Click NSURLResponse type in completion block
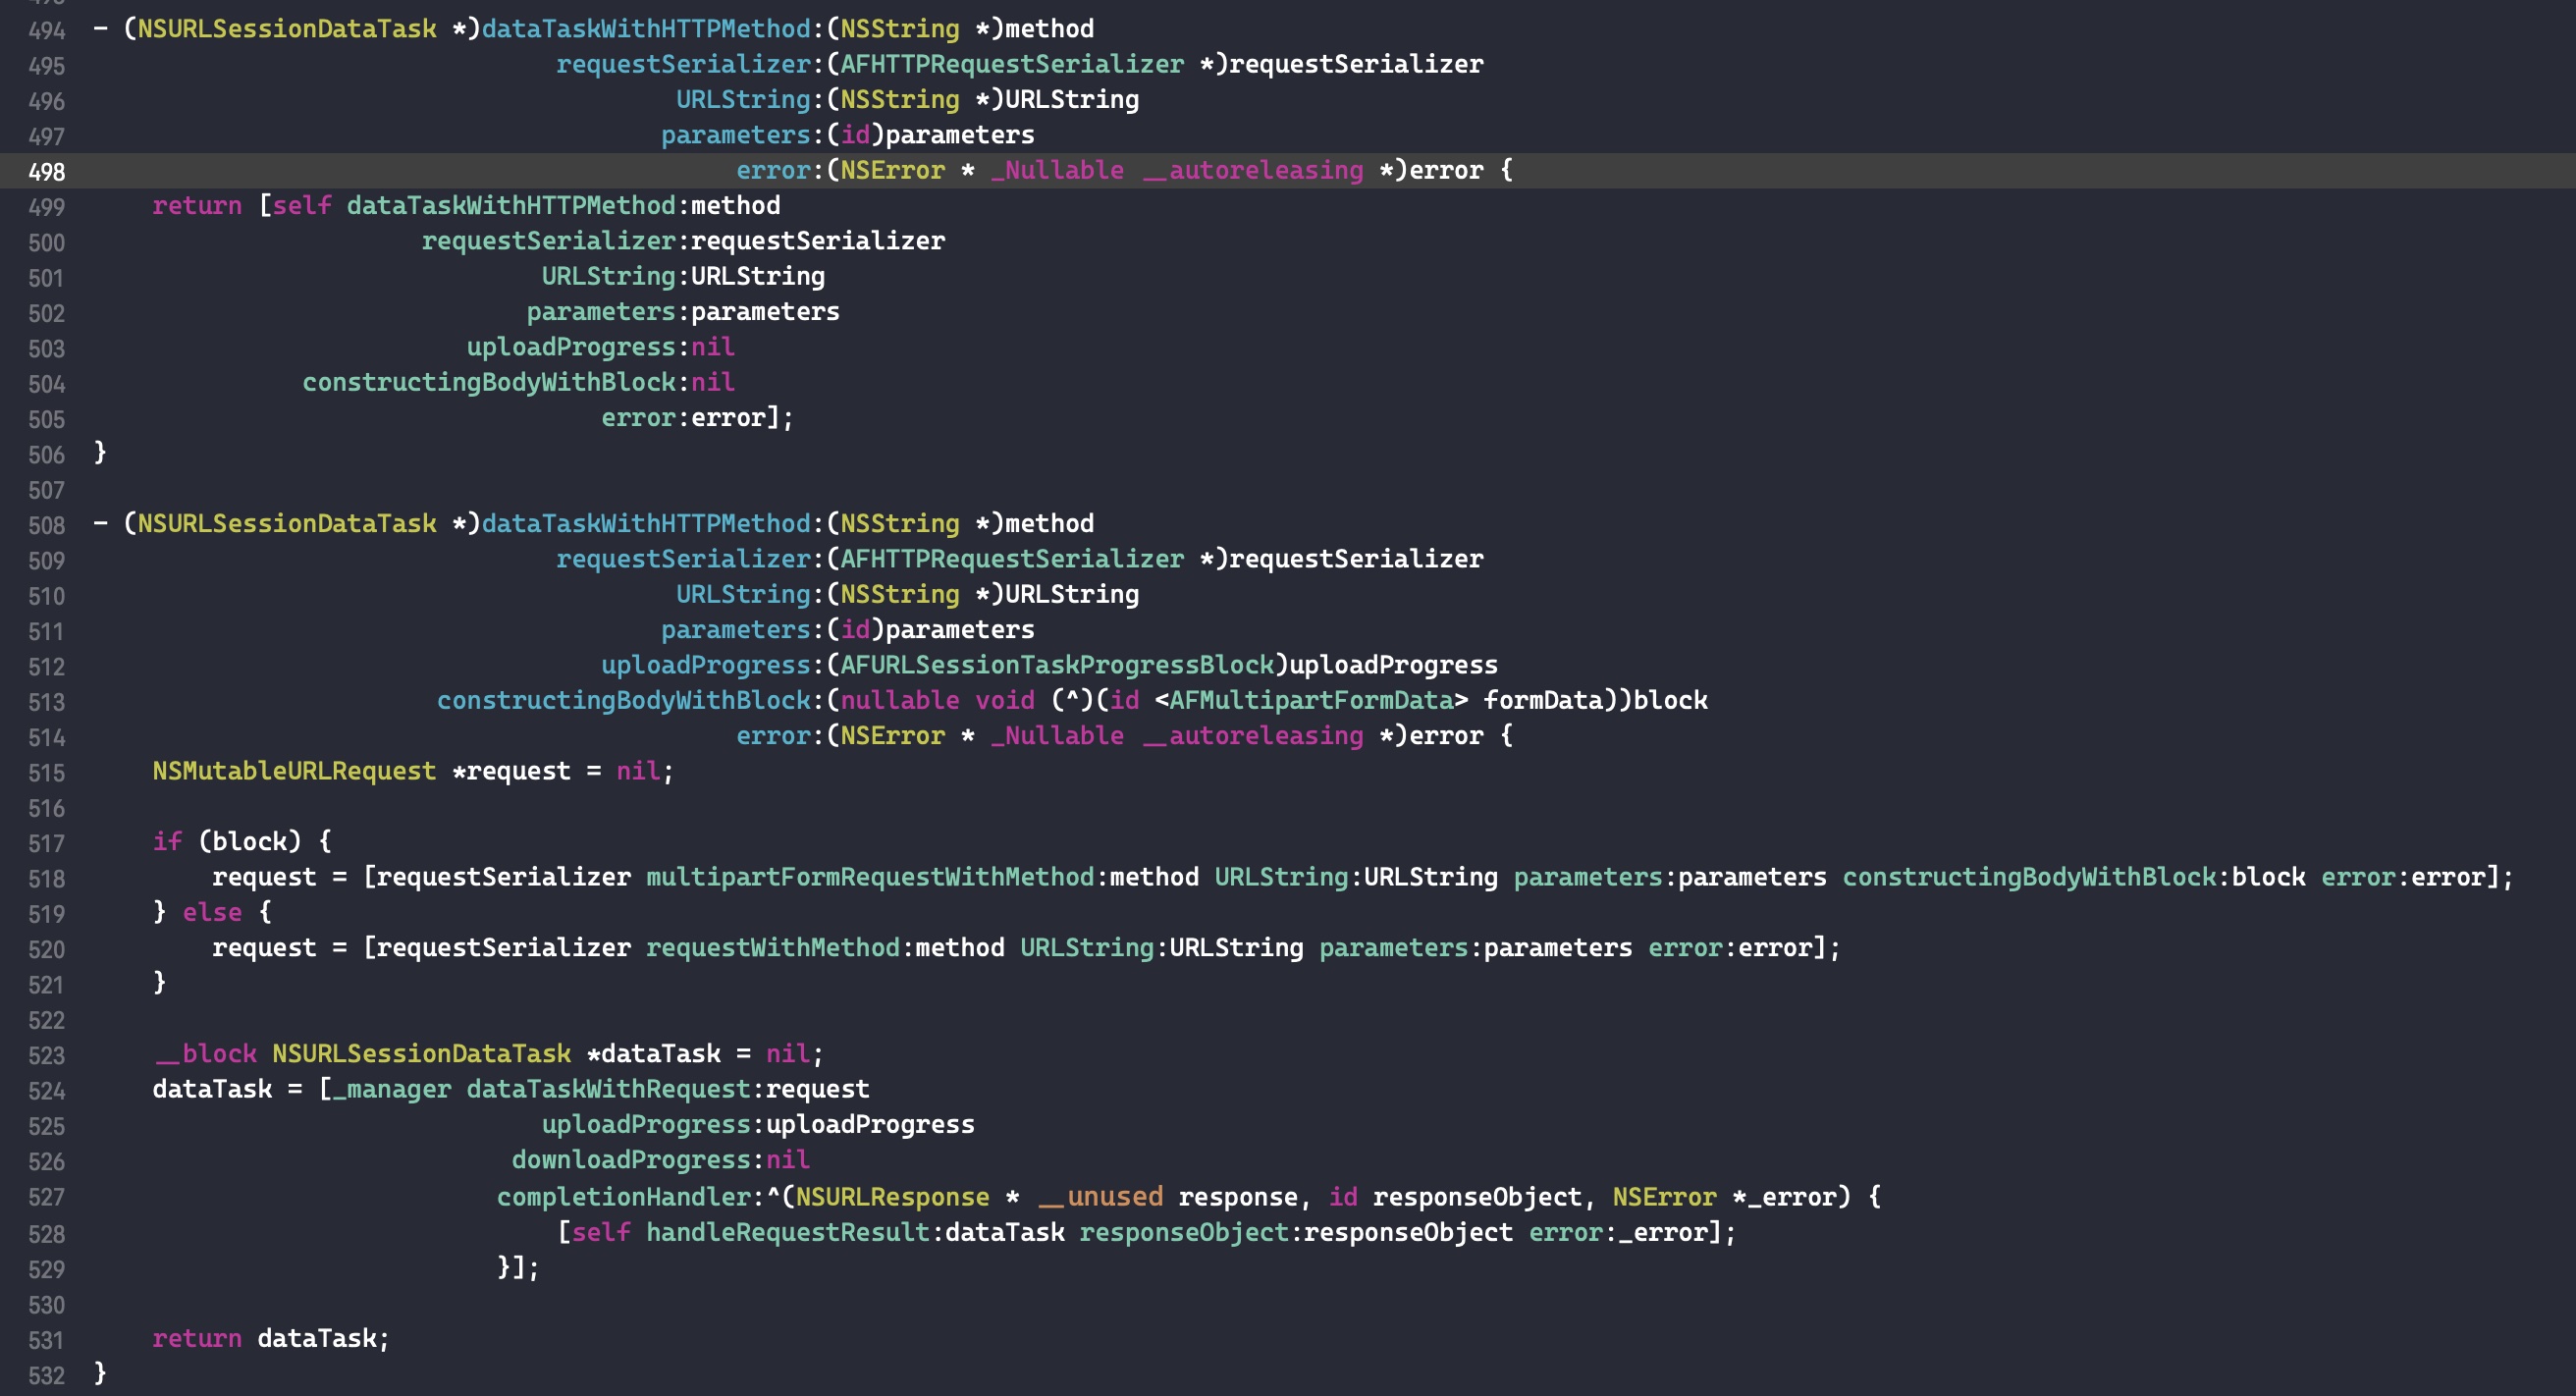 892,1197
